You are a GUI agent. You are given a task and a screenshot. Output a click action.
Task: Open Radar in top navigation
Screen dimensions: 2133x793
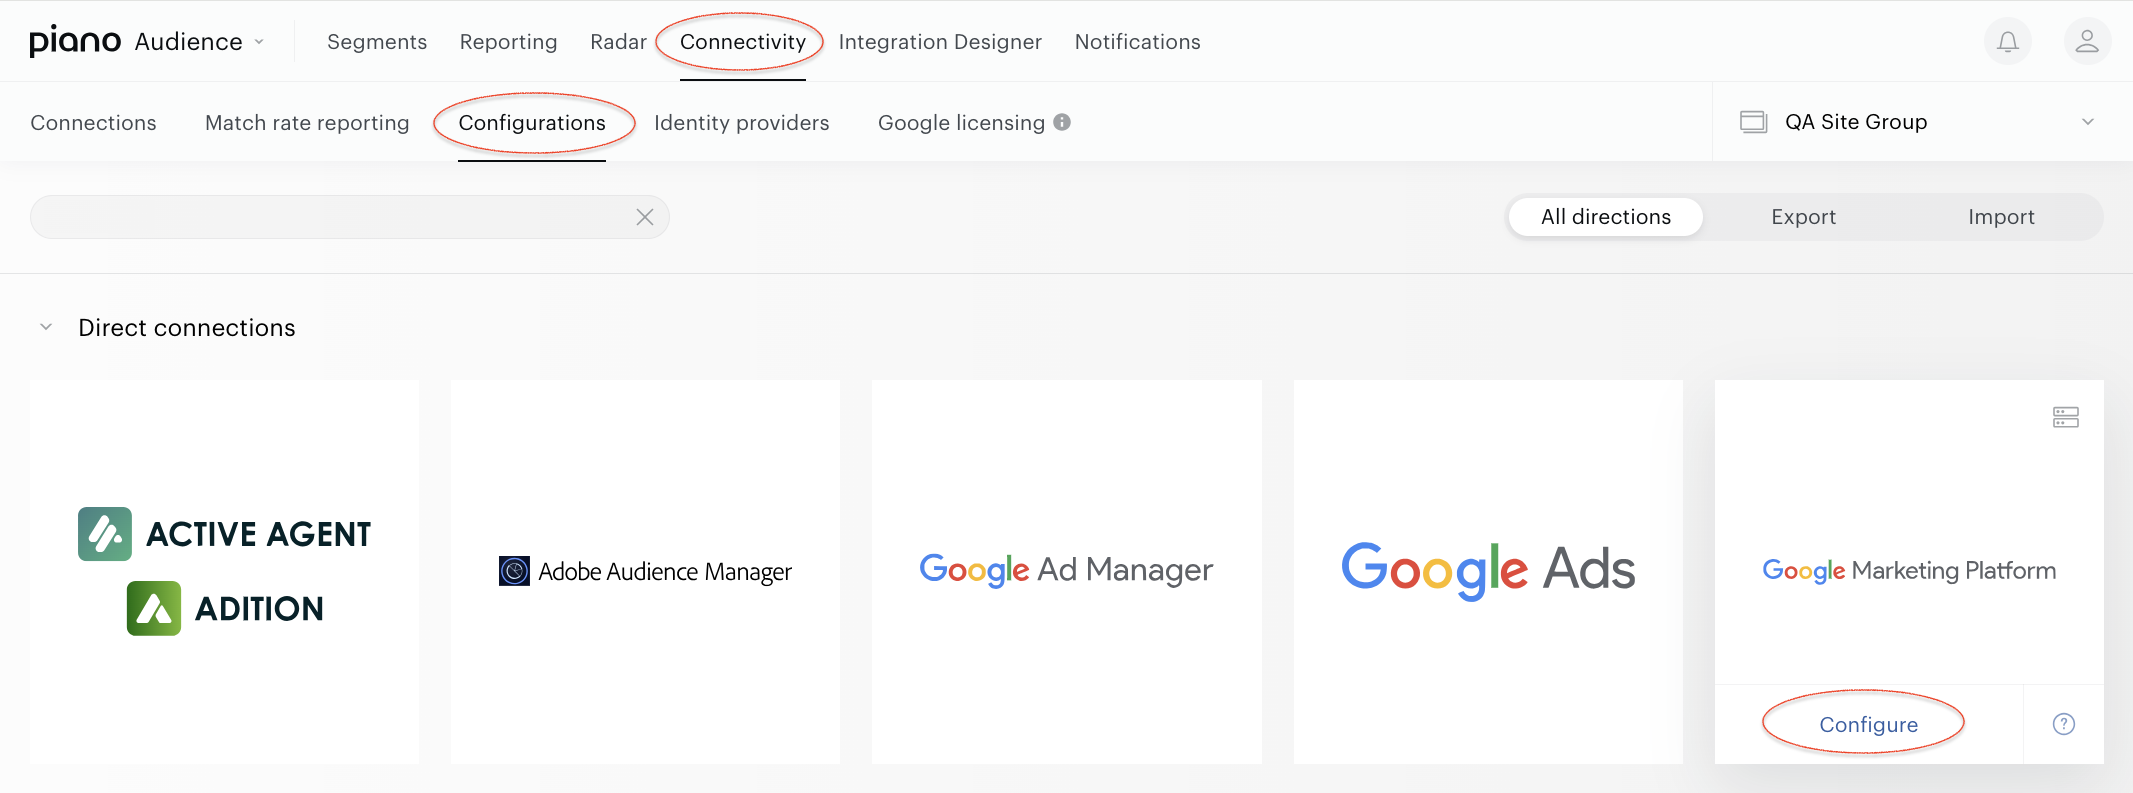(618, 42)
